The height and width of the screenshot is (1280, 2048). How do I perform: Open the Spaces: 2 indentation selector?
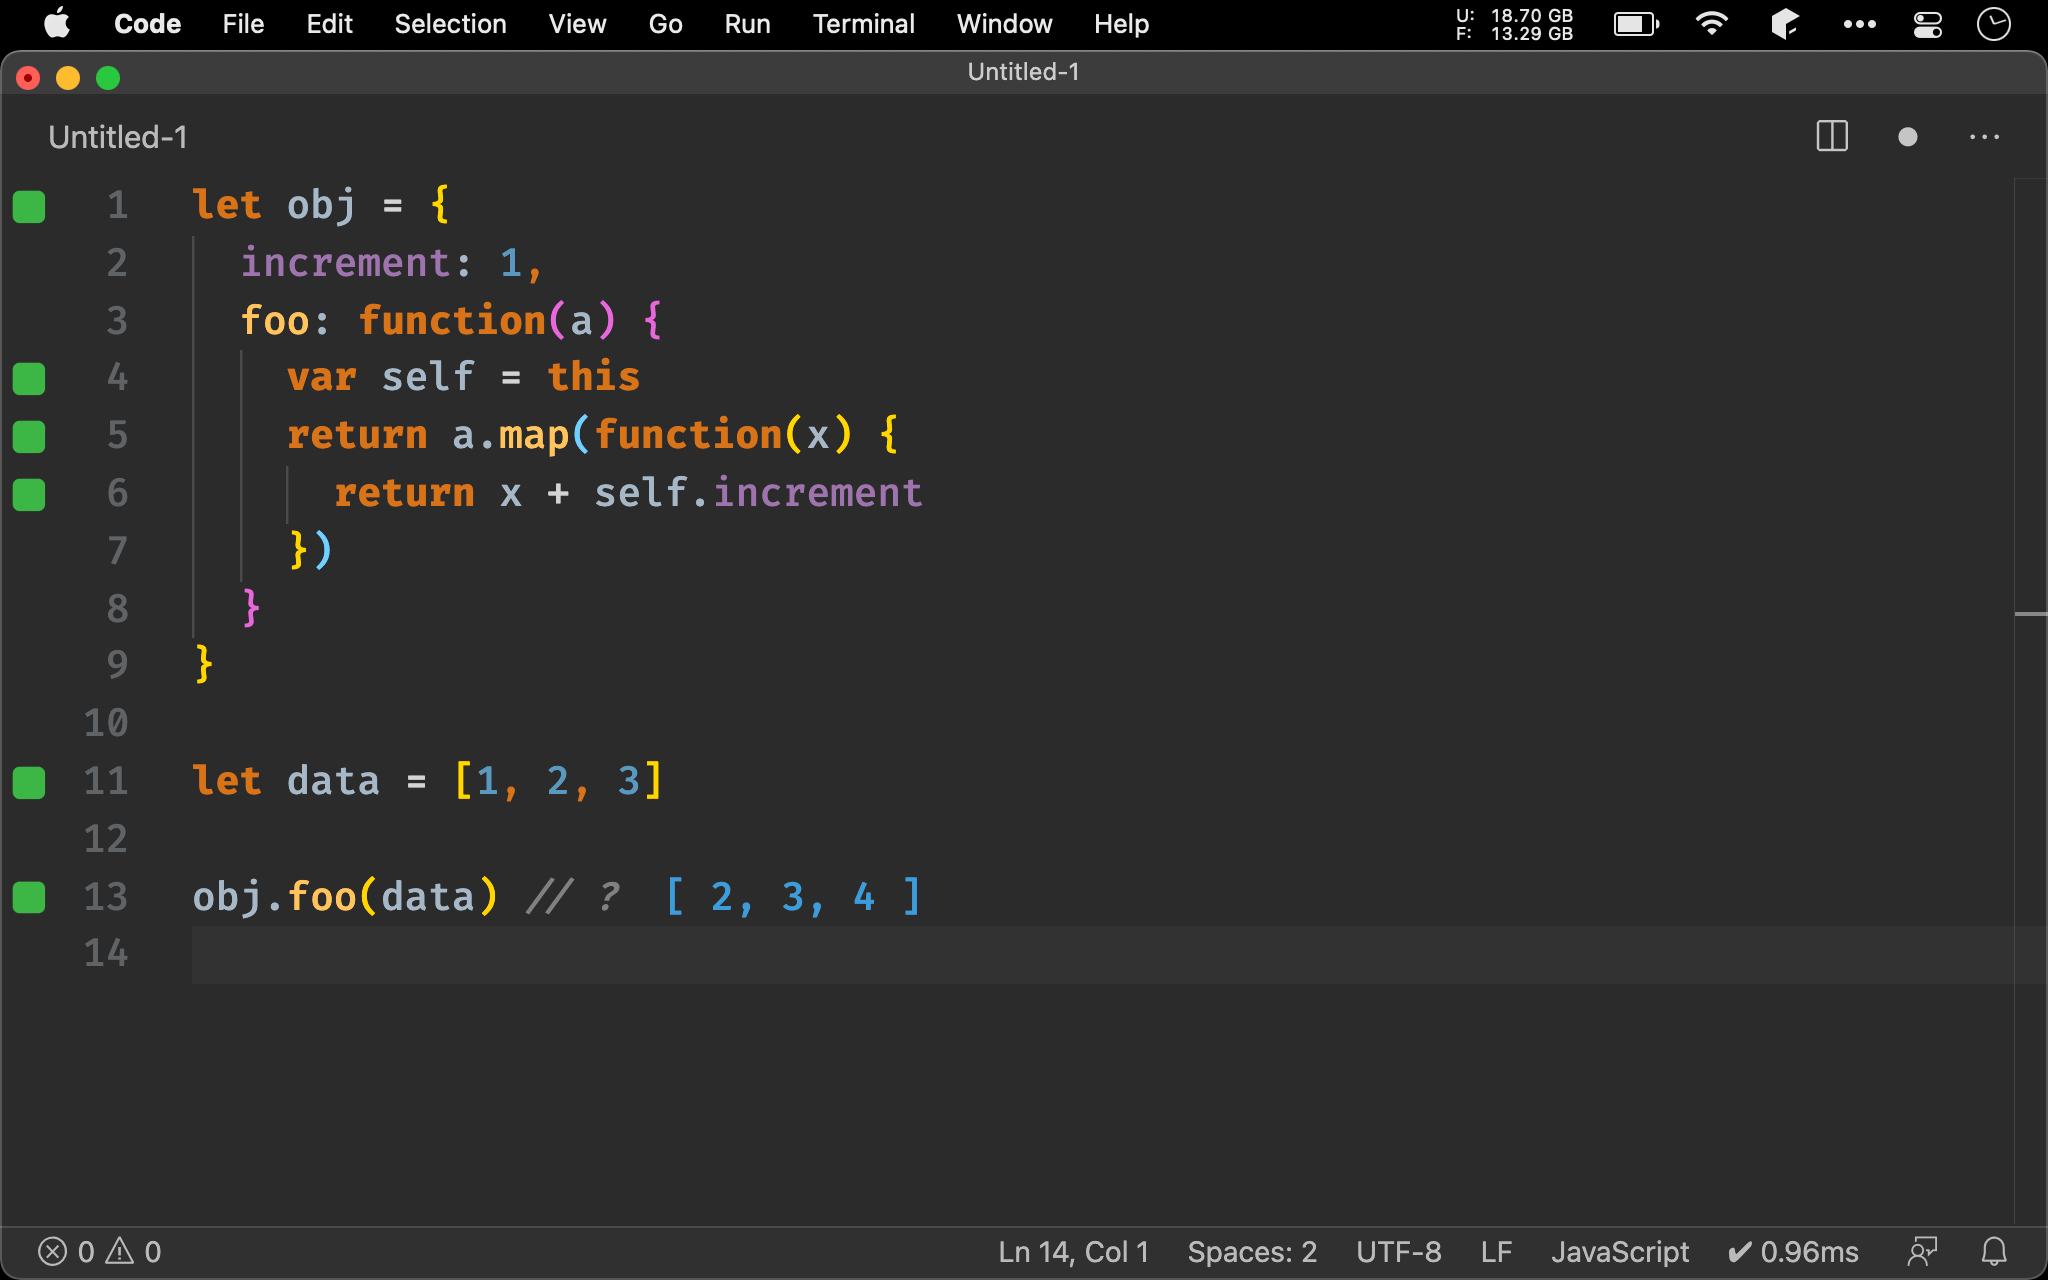[1251, 1251]
